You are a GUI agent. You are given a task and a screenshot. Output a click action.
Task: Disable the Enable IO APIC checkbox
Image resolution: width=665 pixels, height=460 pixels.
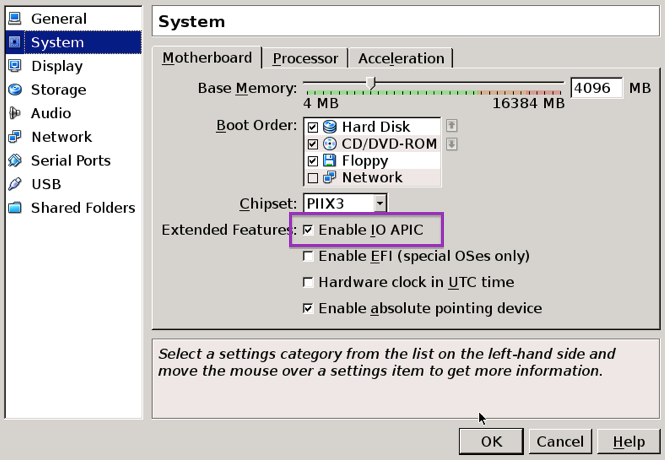pyautogui.click(x=309, y=231)
